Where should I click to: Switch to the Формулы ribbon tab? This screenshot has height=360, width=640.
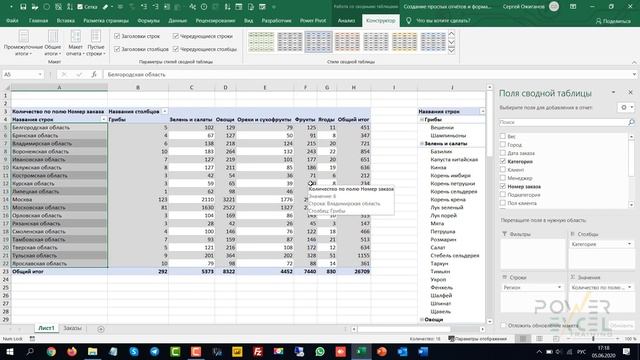(149, 20)
